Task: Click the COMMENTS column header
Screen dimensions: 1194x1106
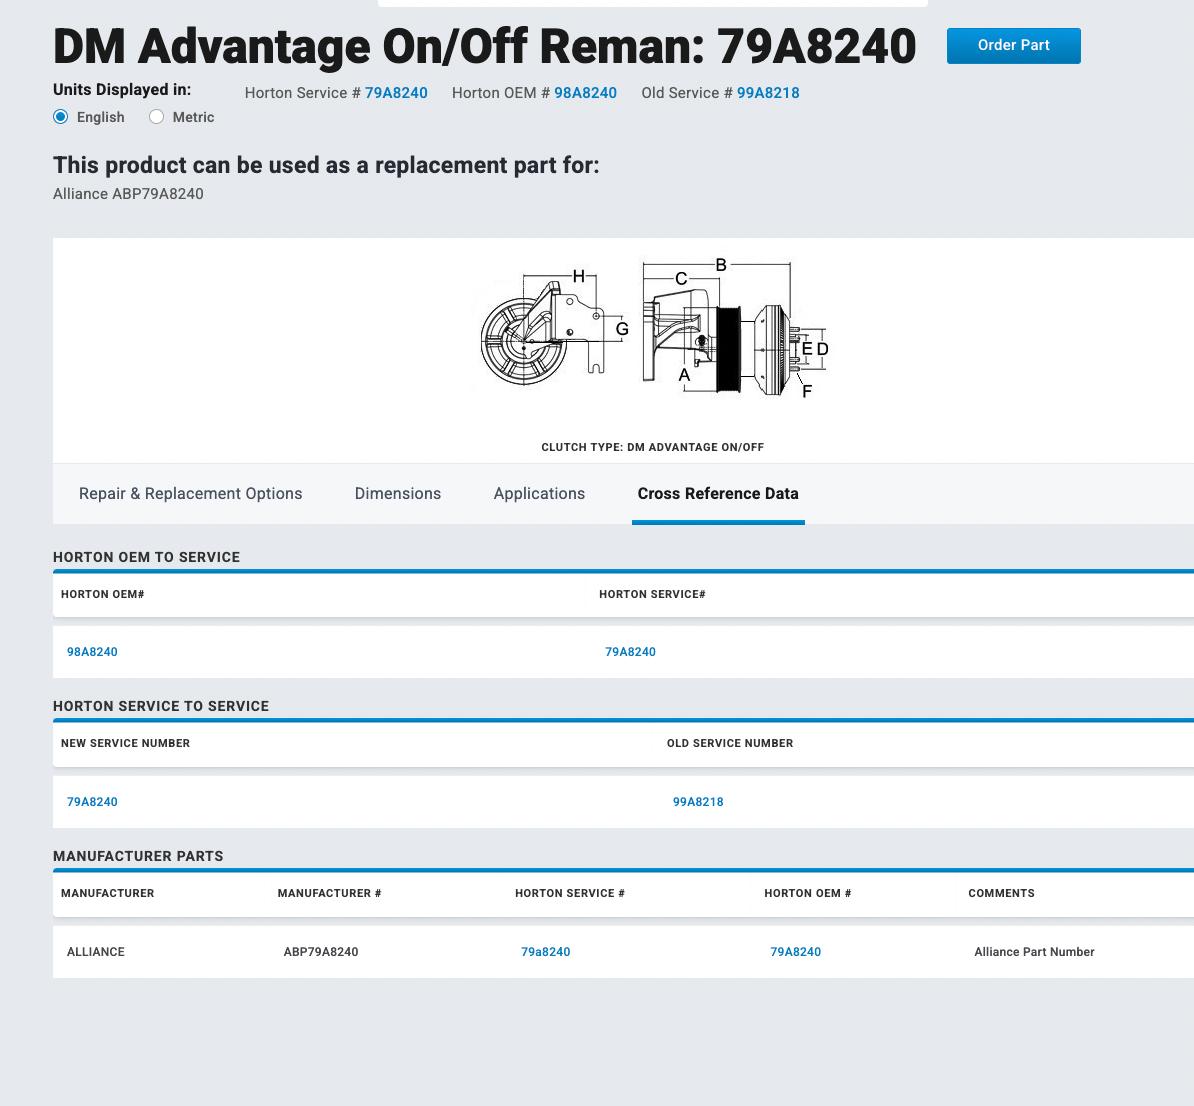Action: coord(1001,893)
